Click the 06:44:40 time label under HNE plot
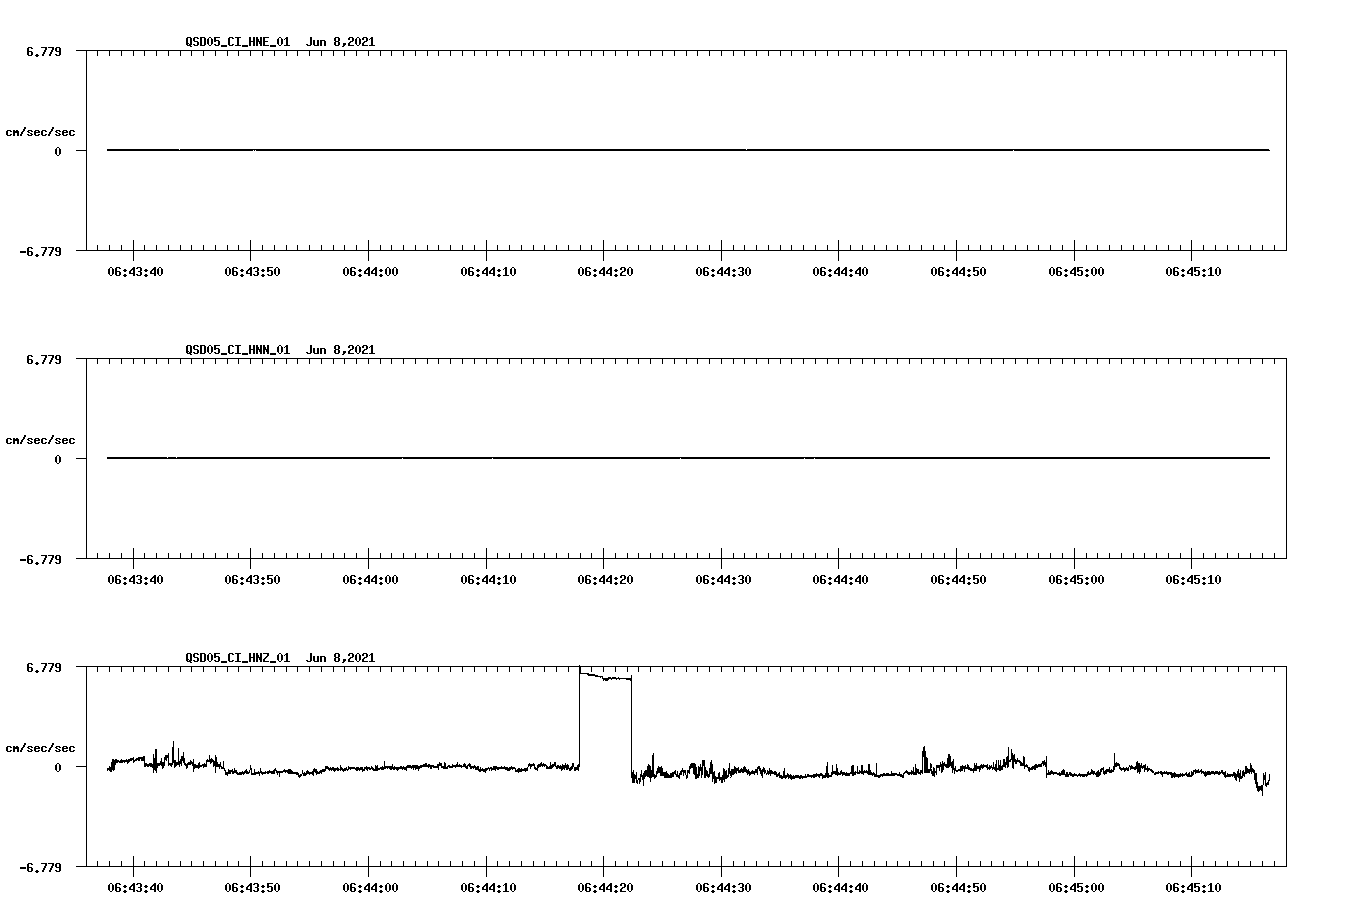 [x=840, y=272]
